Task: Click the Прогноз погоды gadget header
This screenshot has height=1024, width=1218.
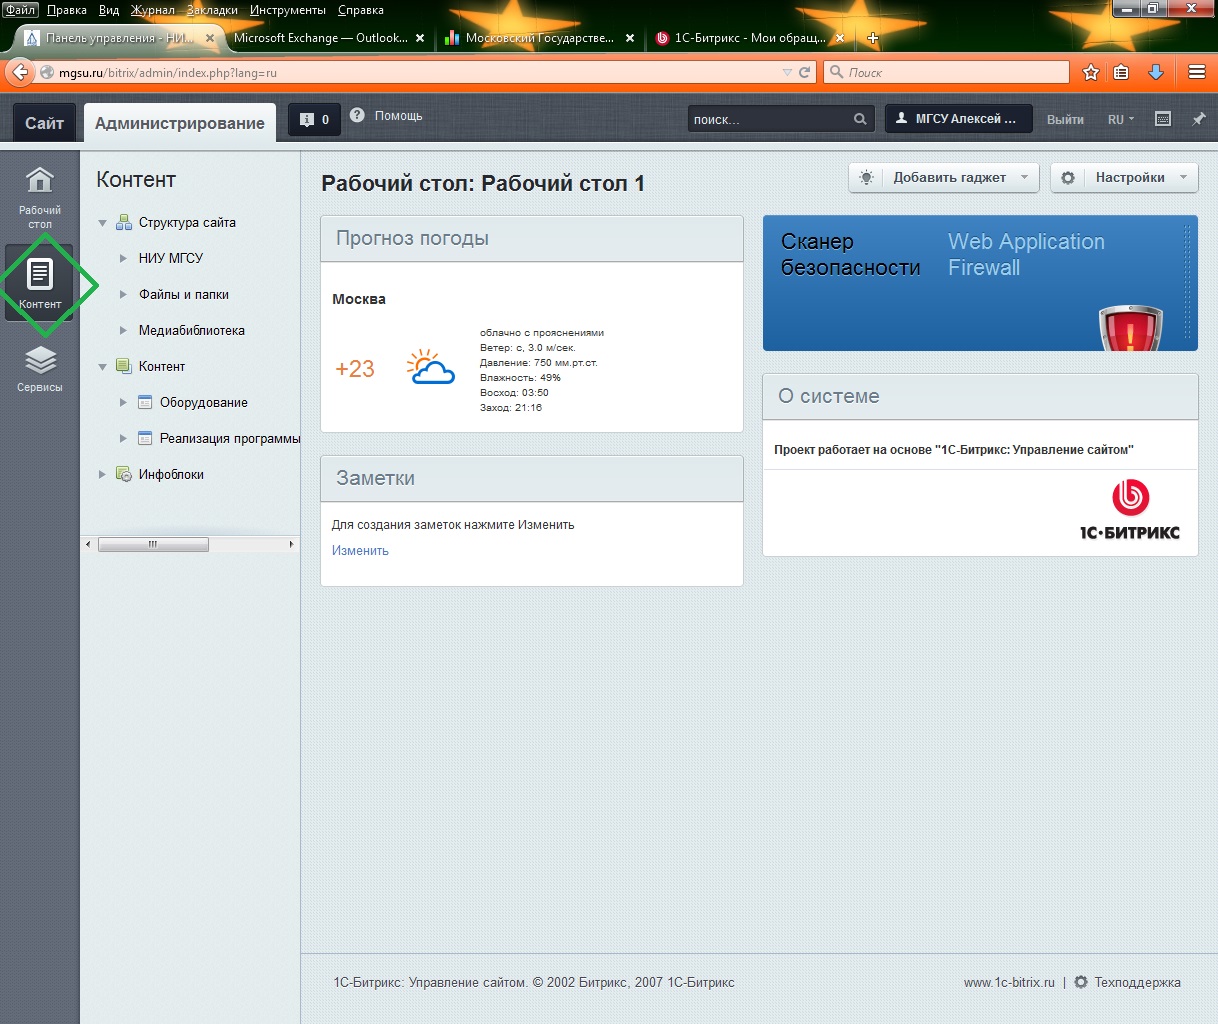Action: click(x=532, y=239)
